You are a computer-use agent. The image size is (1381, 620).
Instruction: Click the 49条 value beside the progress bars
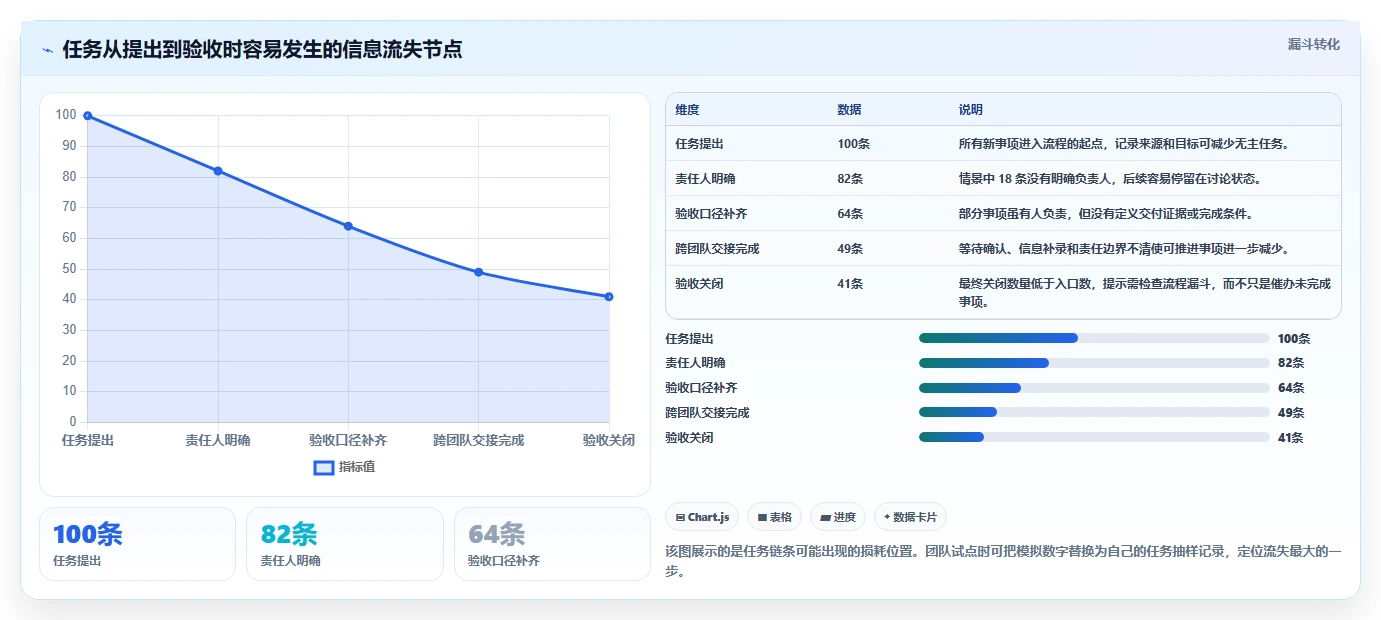(1291, 413)
